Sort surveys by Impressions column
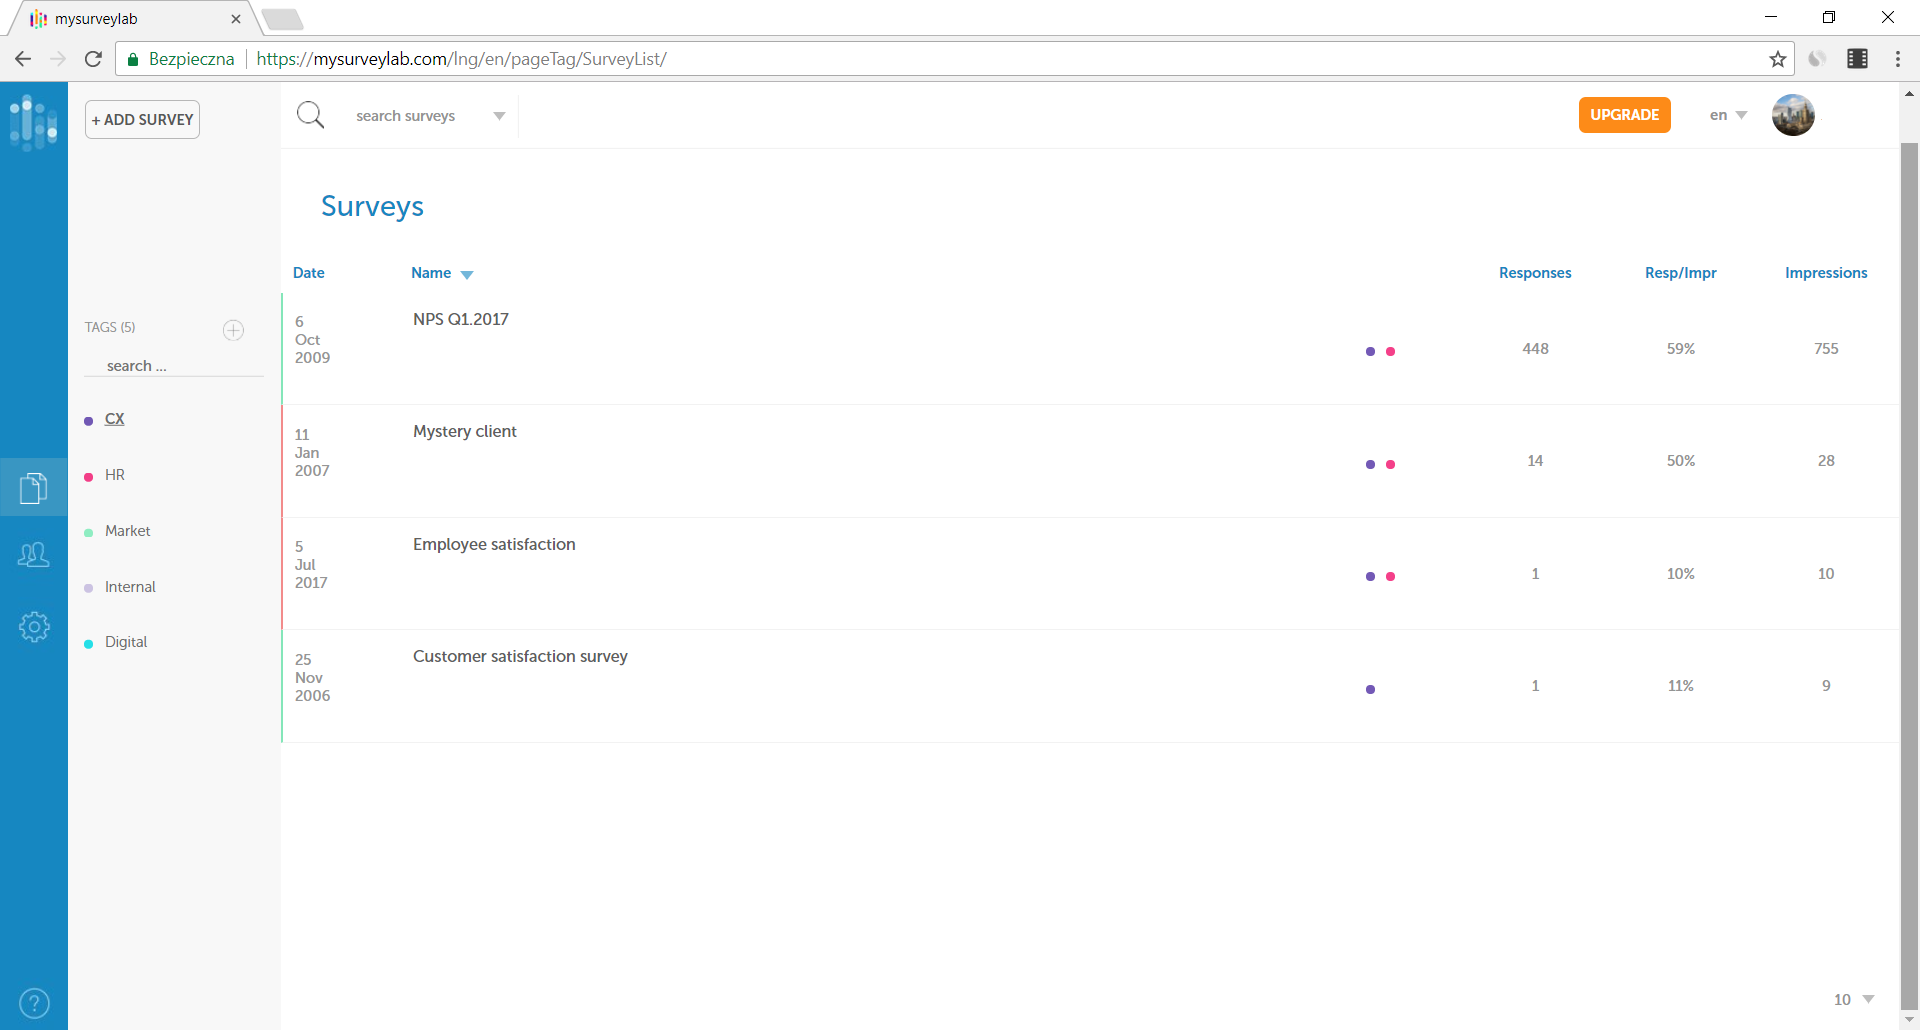Viewport: 1920px width, 1030px height. point(1826,273)
